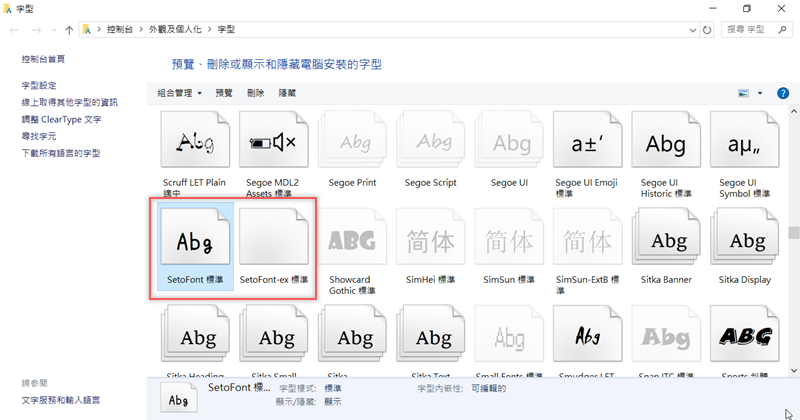Select the Scruff LET Plain font icon
Viewport: 800px width, 420px height.
(195, 140)
